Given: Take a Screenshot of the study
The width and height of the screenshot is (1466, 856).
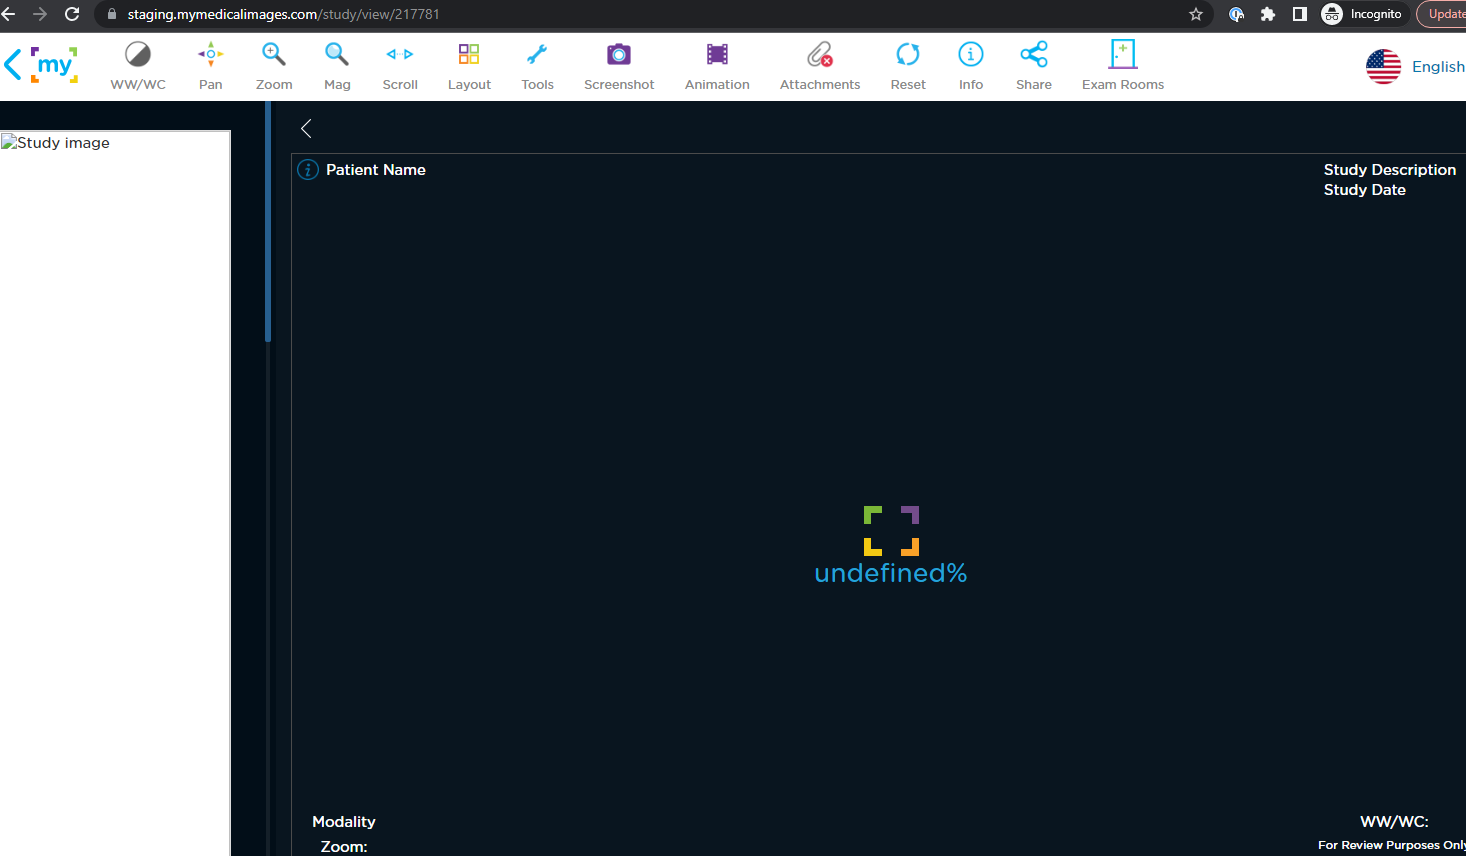Looking at the screenshot, I should [x=619, y=66].
